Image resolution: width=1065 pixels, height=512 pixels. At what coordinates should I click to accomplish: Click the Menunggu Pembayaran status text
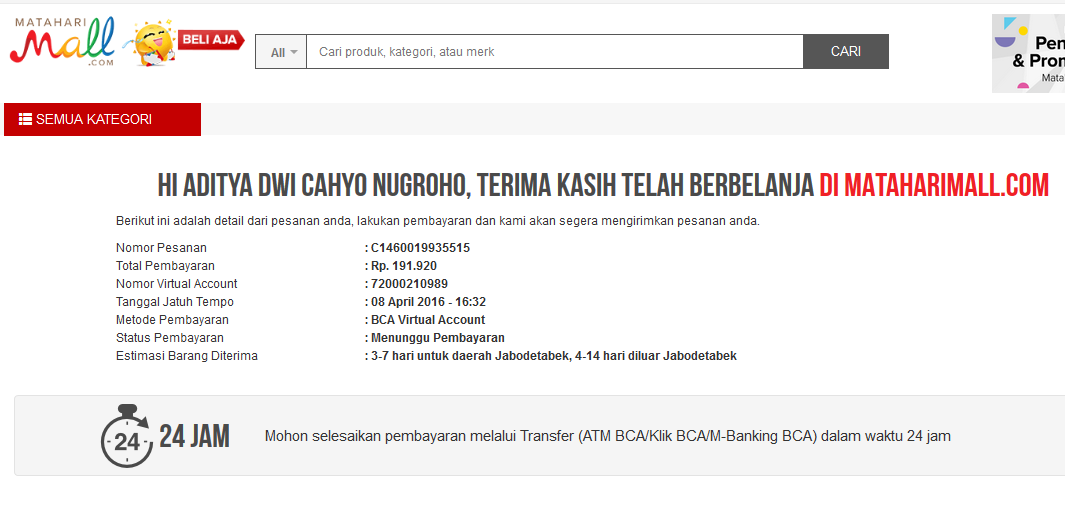pos(437,337)
